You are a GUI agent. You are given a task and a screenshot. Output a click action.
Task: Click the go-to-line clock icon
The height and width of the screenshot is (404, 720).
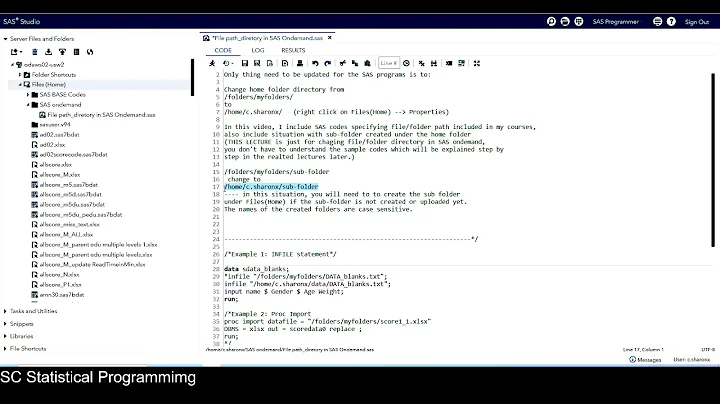(x=406, y=63)
